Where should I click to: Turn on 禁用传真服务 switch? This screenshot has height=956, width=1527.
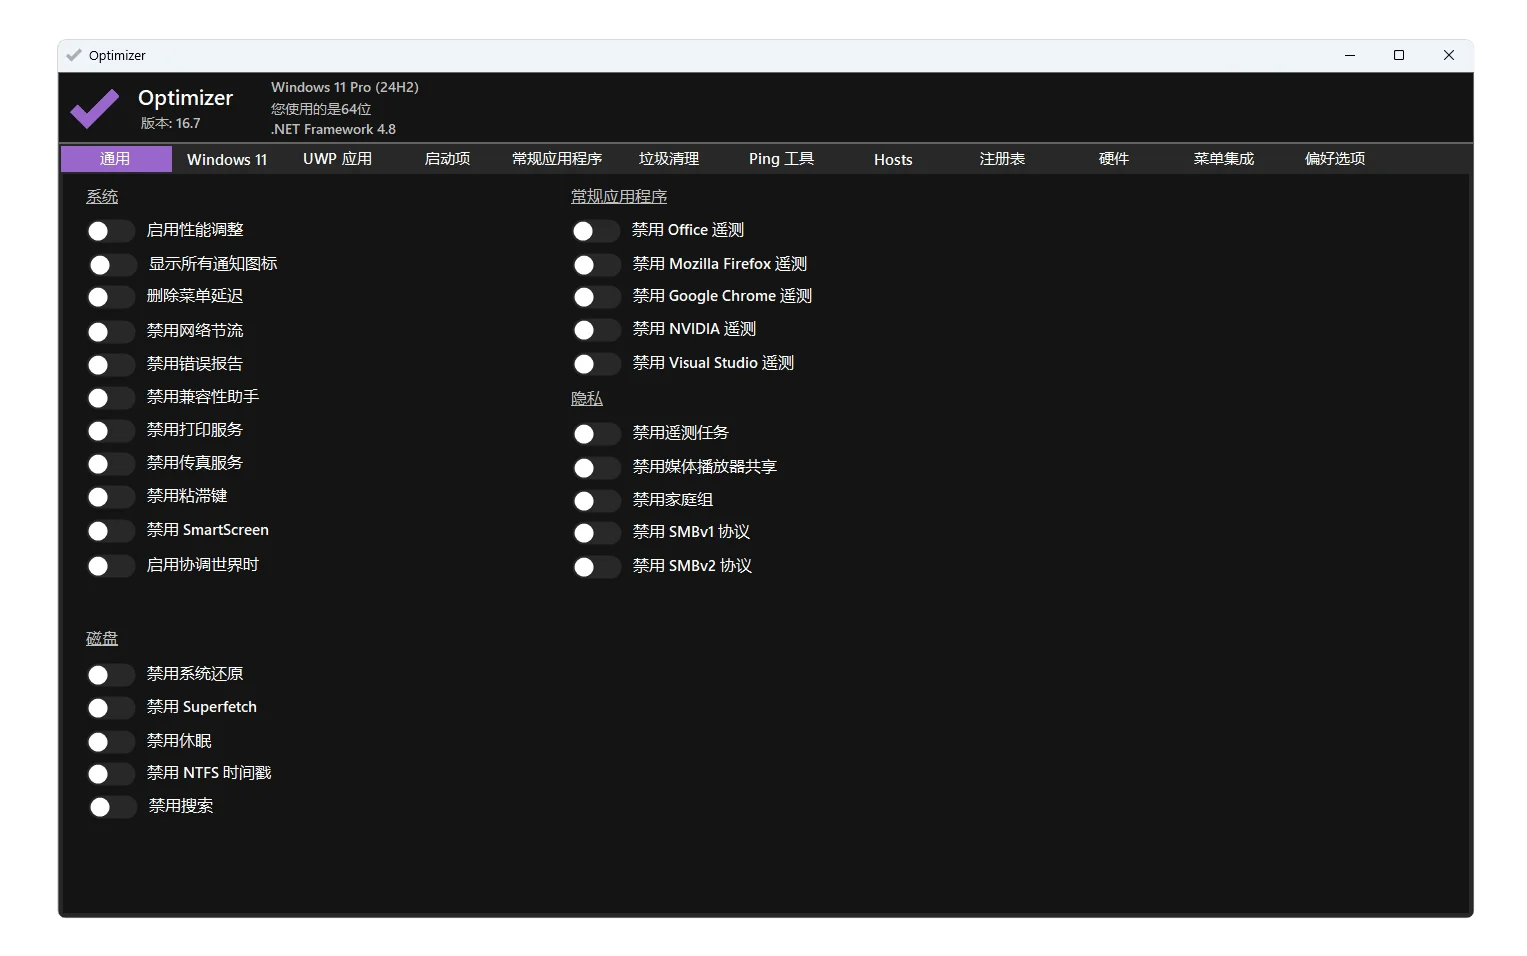click(110, 464)
